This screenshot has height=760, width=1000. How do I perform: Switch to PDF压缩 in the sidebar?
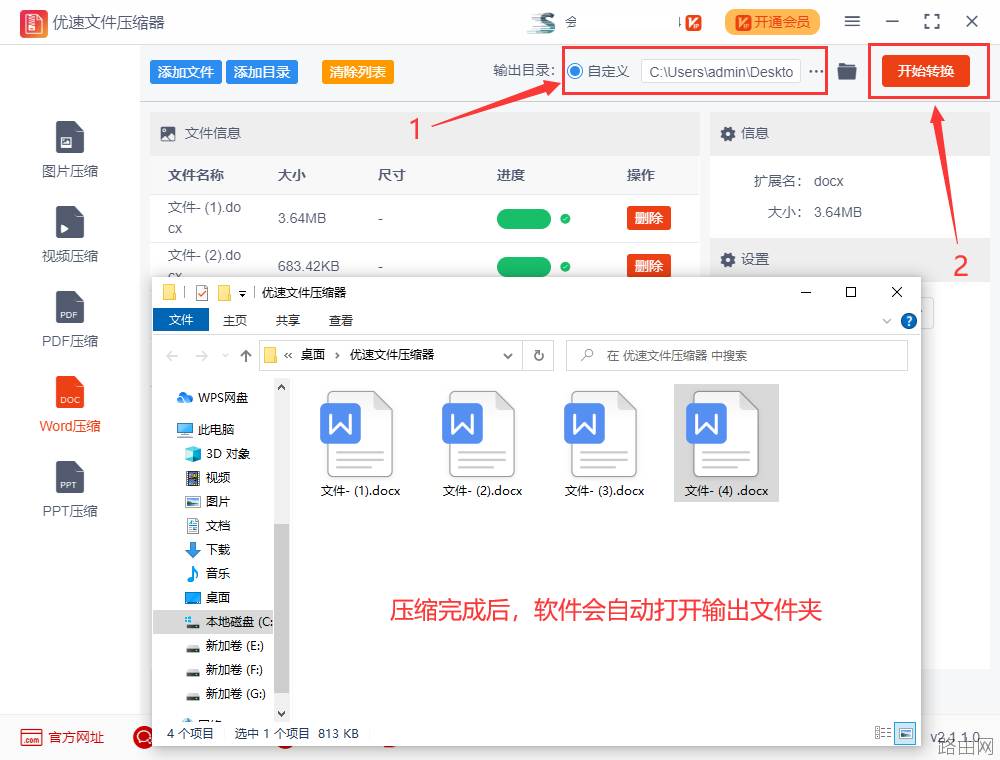[x=70, y=307]
